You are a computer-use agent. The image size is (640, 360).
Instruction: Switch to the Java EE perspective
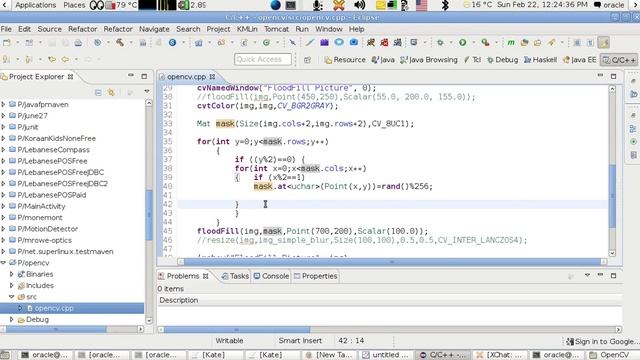click(579, 60)
